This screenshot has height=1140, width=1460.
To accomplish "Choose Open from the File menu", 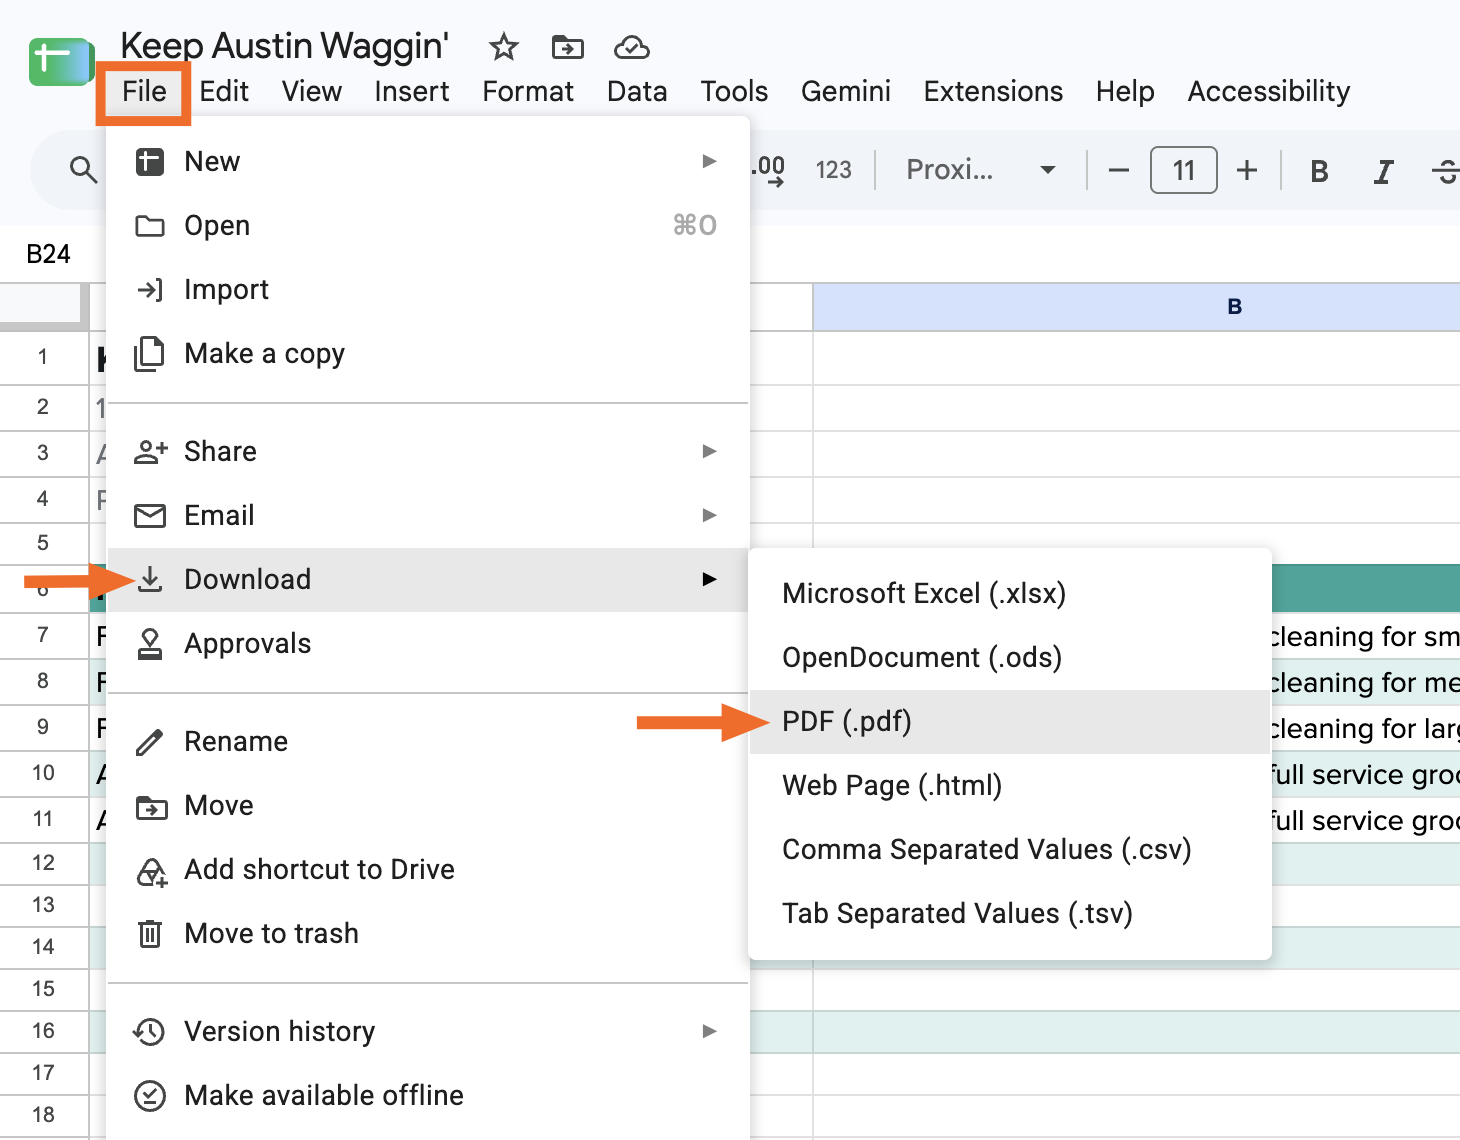I will coord(428,226).
